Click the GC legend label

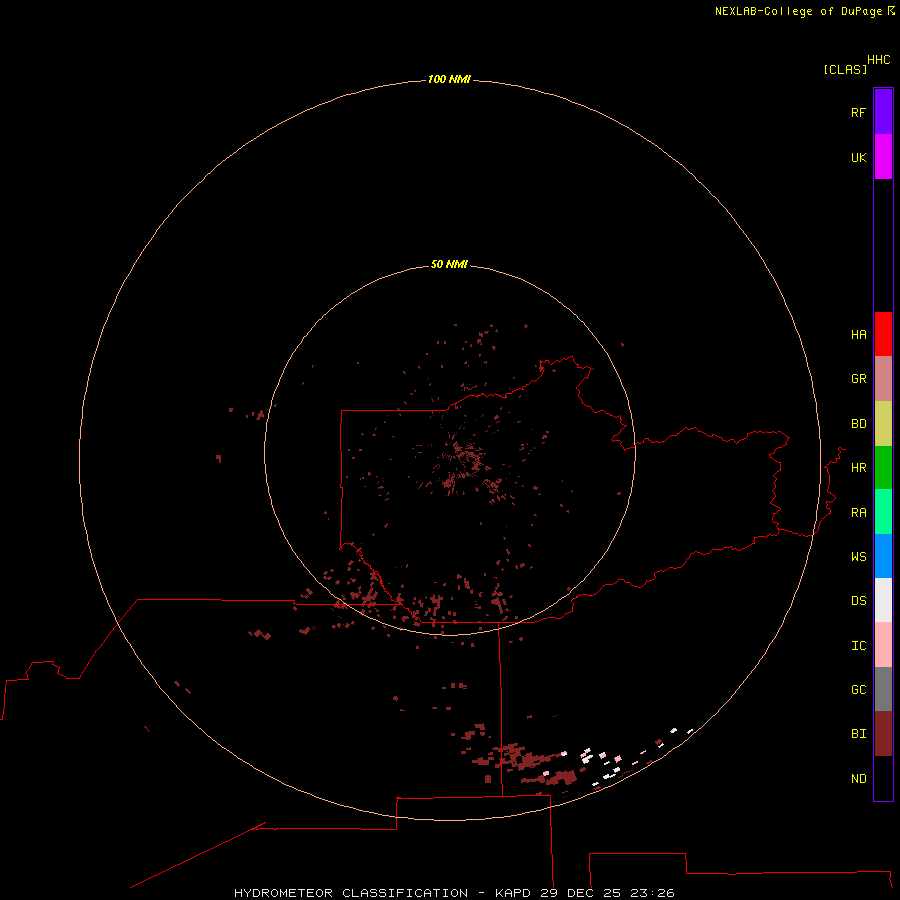point(858,690)
